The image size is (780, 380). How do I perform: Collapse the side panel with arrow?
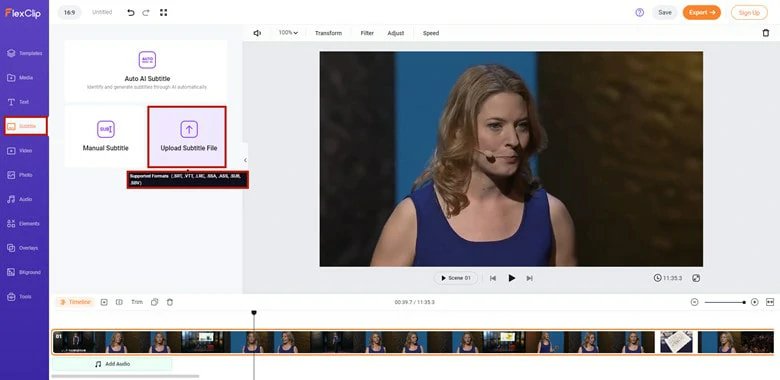pyautogui.click(x=245, y=160)
